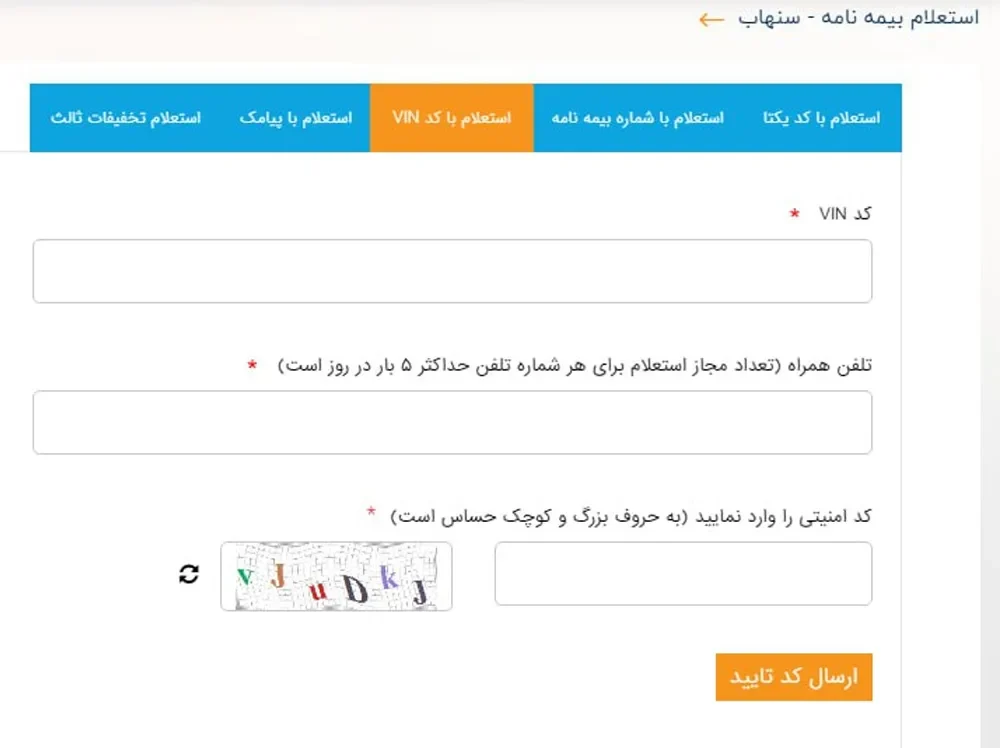This screenshot has width=1000, height=748.
Task: Focus the کد VIN input field
Action: (x=452, y=271)
